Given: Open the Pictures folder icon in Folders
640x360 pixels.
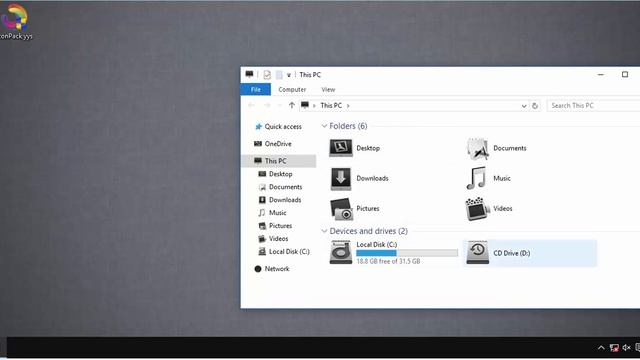Looking at the screenshot, I should [x=341, y=209].
